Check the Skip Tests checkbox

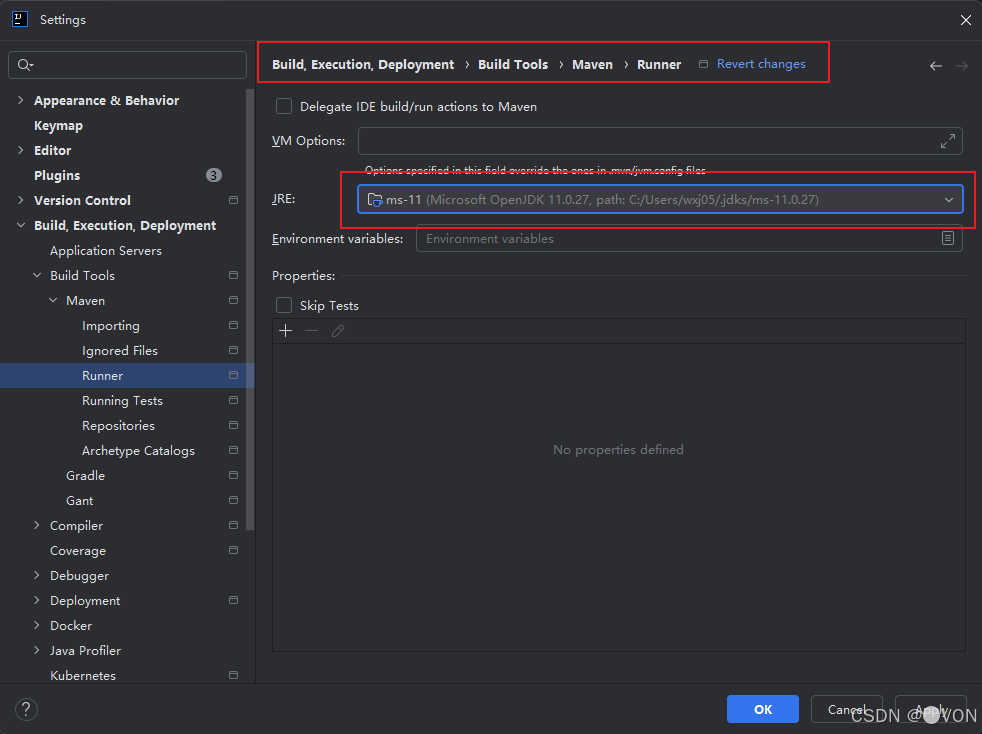(x=284, y=305)
